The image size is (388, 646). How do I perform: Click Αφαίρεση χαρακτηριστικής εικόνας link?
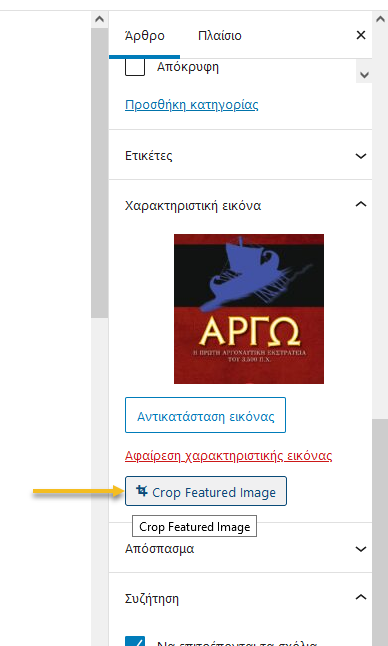tap(229, 456)
